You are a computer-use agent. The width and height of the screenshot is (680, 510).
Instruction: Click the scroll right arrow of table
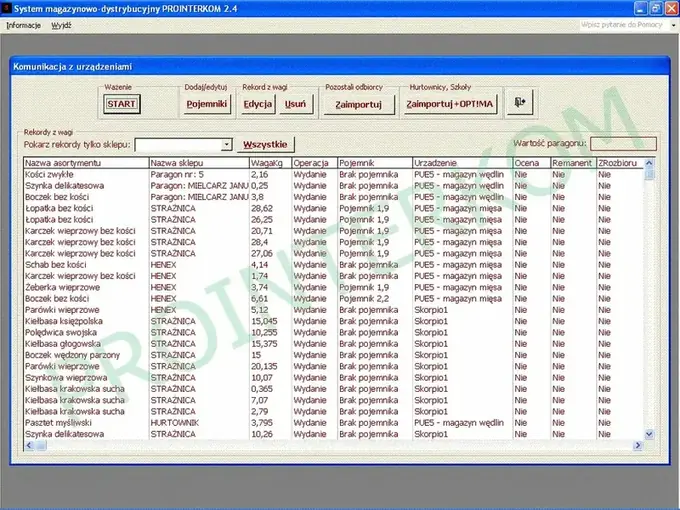point(638,445)
